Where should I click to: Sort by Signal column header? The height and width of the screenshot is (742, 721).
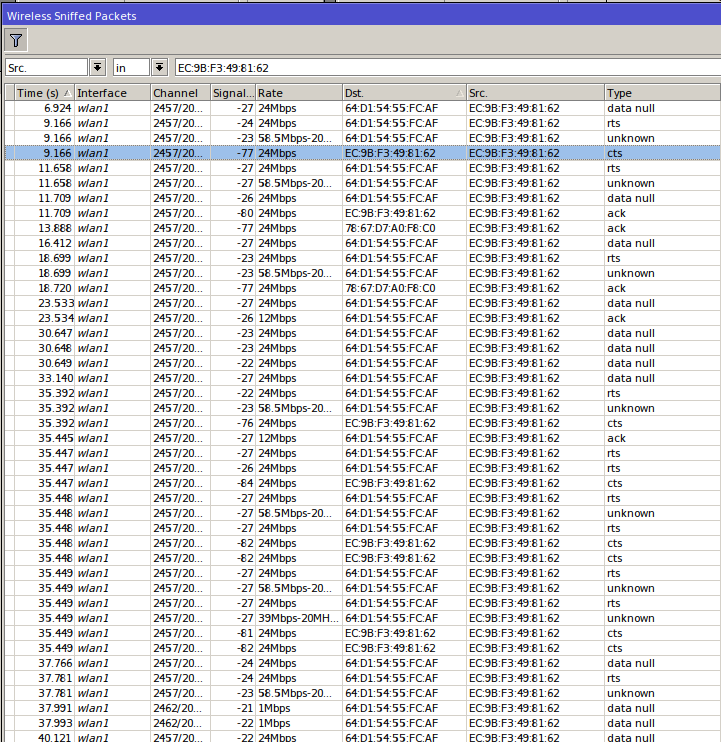point(233,93)
